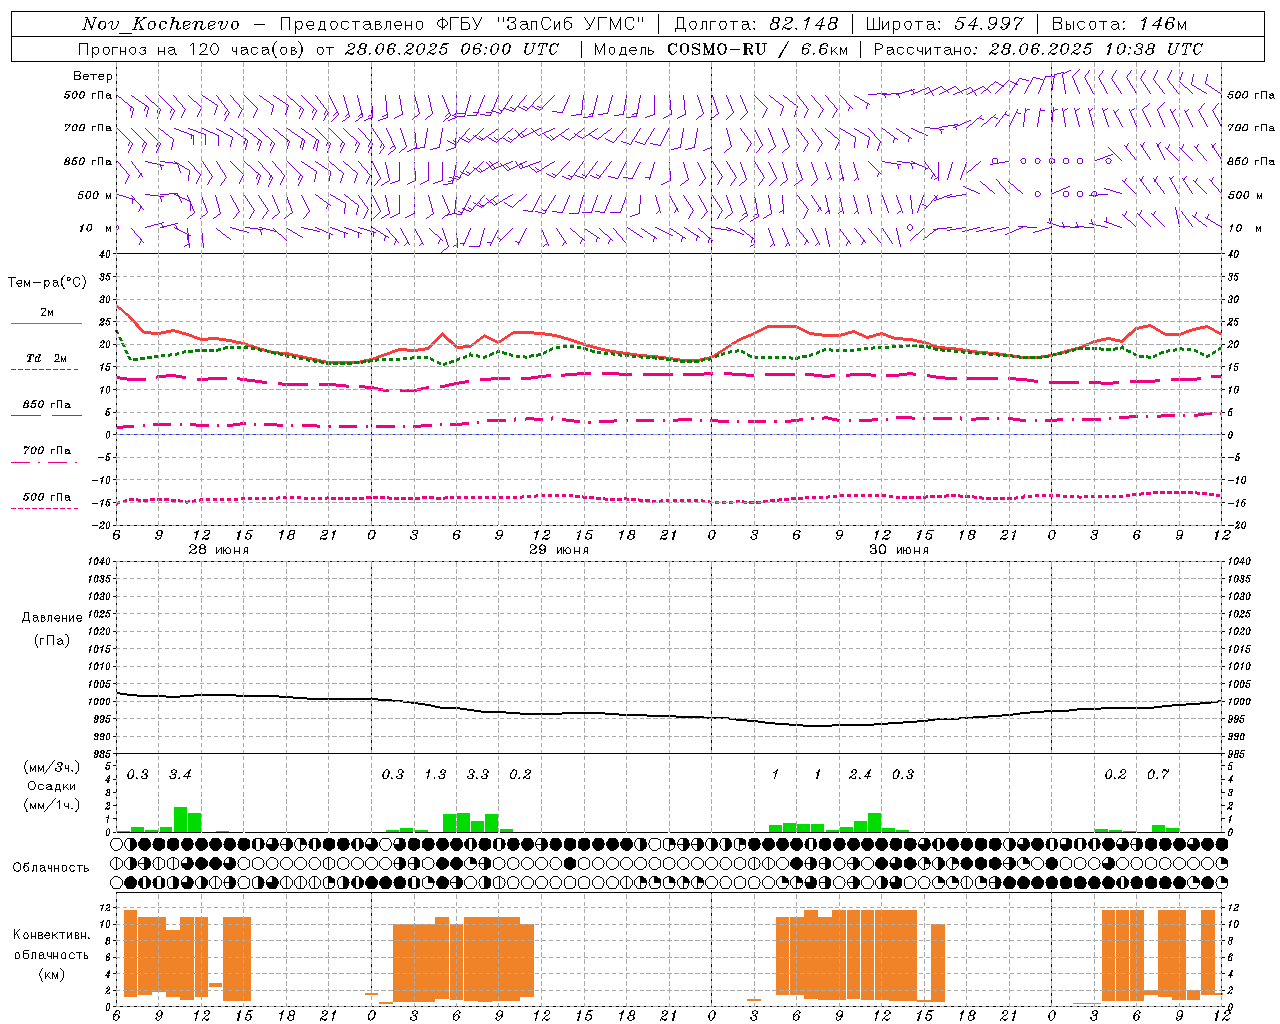The height and width of the screenshot is (1024, 1280).
Task: Click the Nov_Kochenevo station title
Action: pyautogui.click(x=161, y=24)
